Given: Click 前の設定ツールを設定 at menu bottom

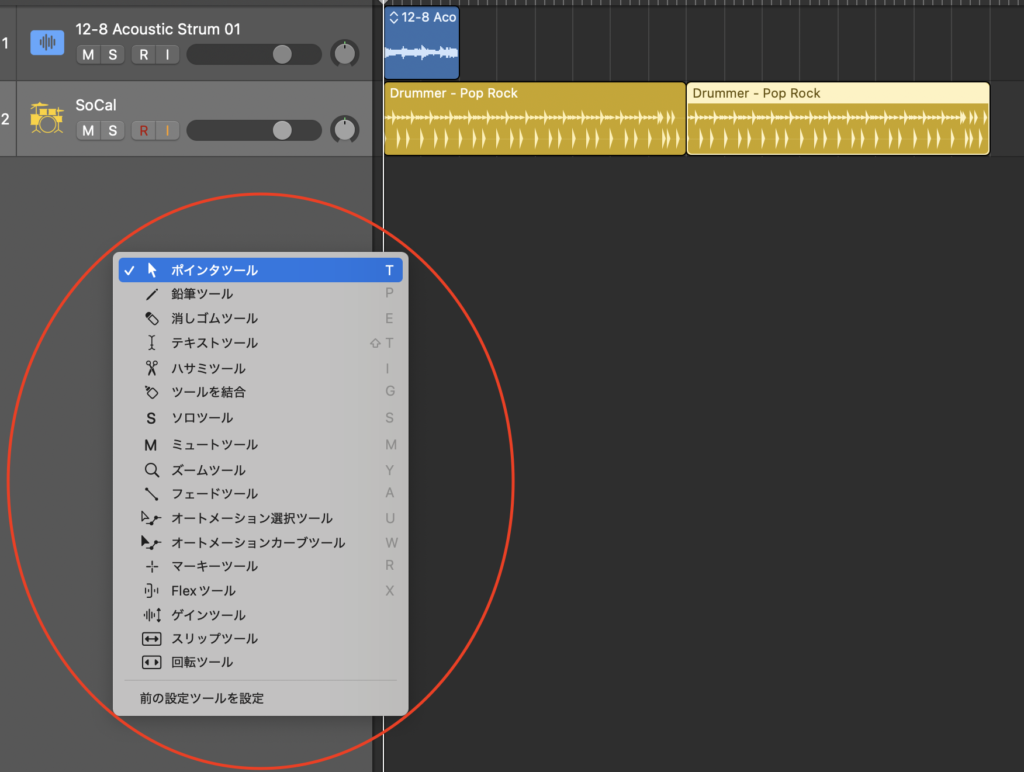Looking at the screenshot, I should coord(202,698).
